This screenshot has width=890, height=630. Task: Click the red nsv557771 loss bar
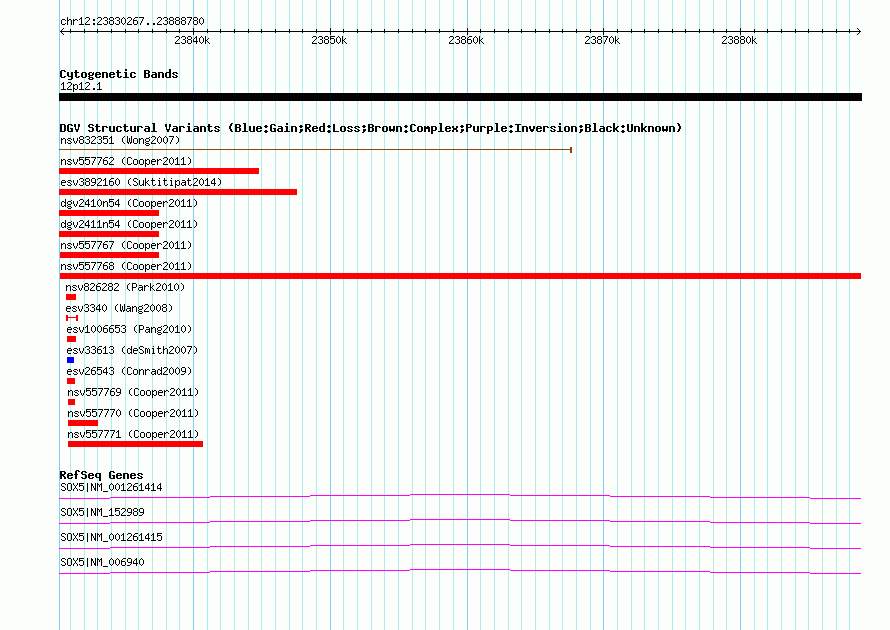coord(135,444)
